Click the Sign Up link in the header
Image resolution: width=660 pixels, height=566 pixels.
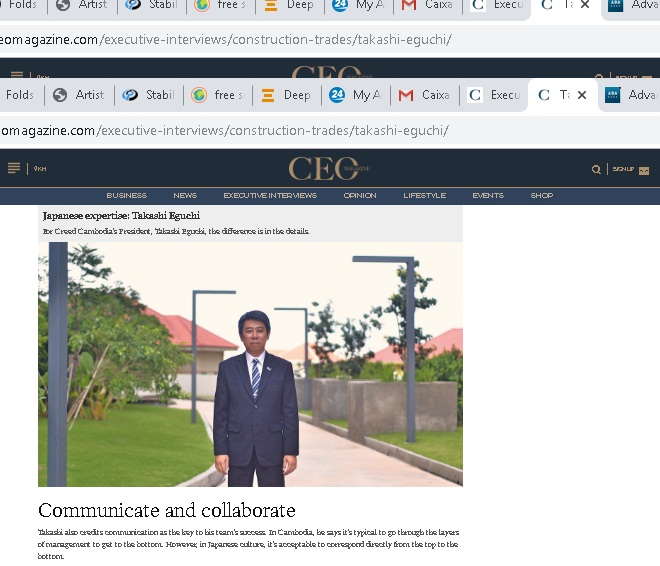pyautogui.click(x=623, y=170)
